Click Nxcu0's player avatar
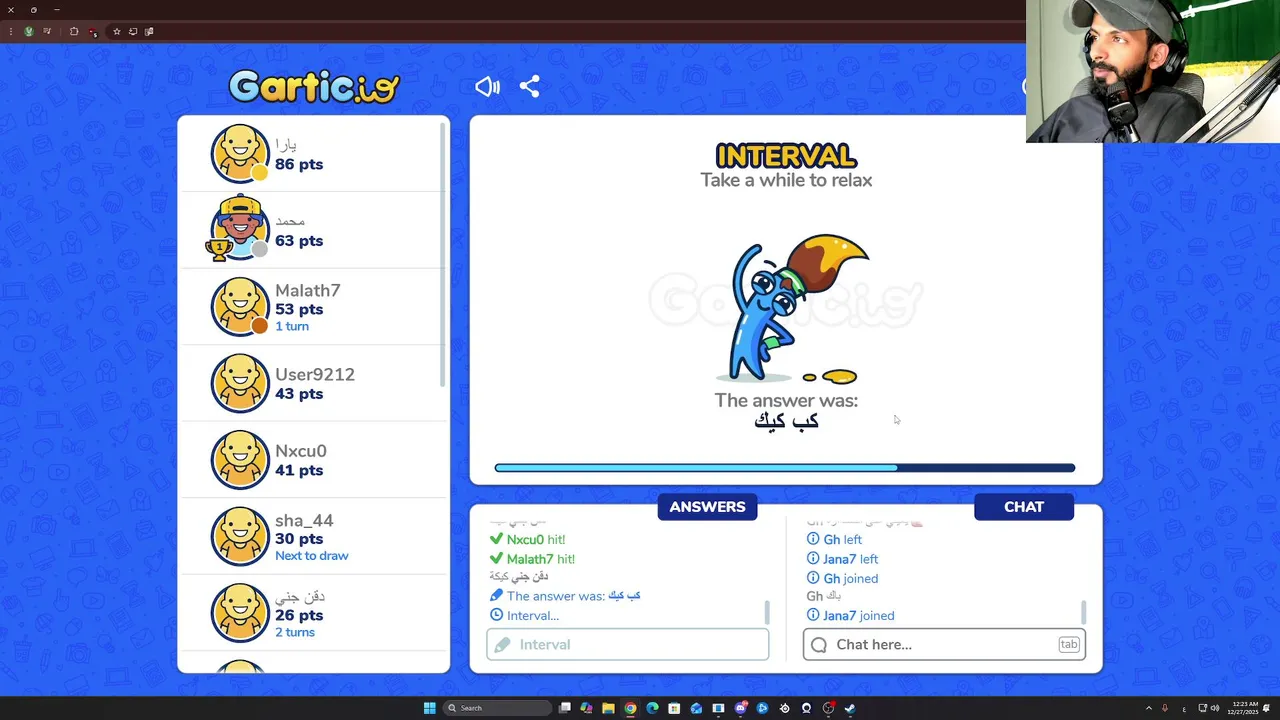The height and width of the screenshot is (720, 1280). point(240,460)
